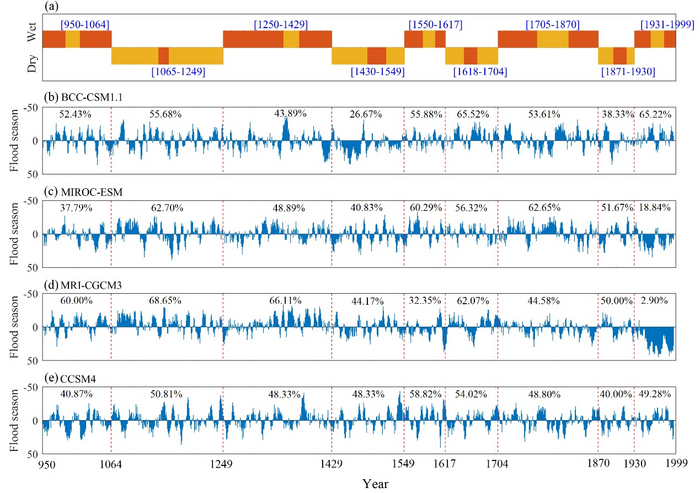The width and height of the screenshot is (700, 493).
Task: Click the 1999 tick on the Year axis
Action: pos(676,464)
